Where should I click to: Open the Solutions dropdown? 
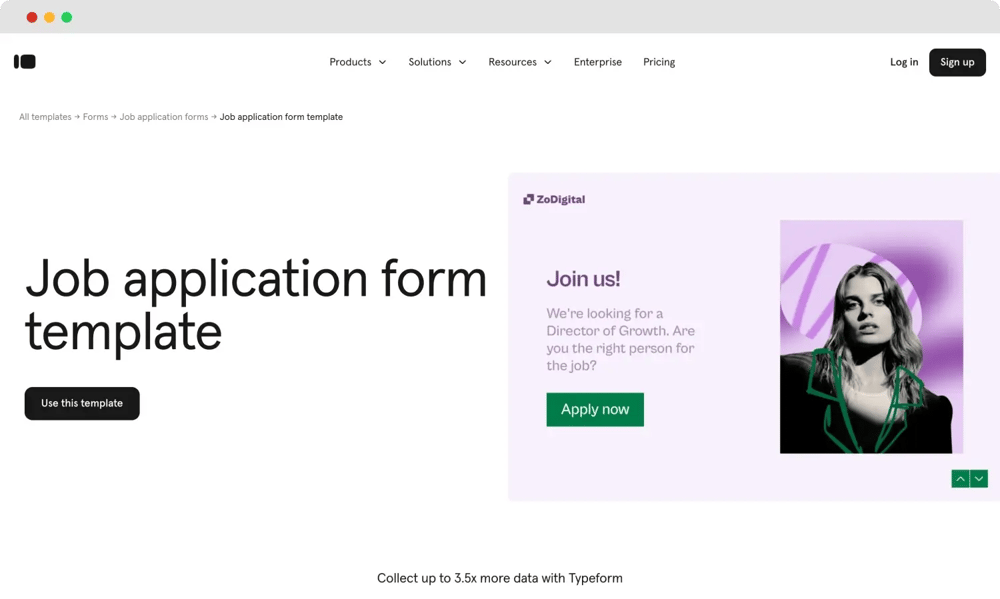(x=437, y=61)
